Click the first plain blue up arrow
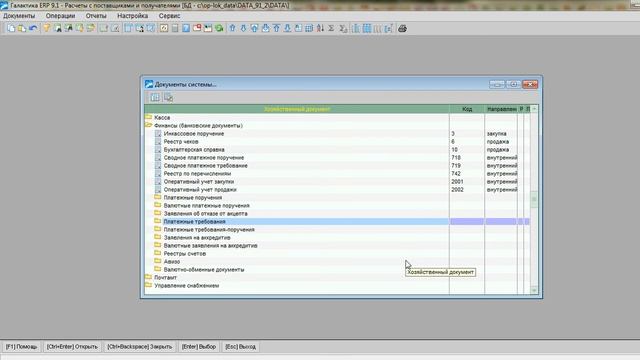Image resolution: width=640 pixels, height=360 pixels. click(x=232, y=28)
